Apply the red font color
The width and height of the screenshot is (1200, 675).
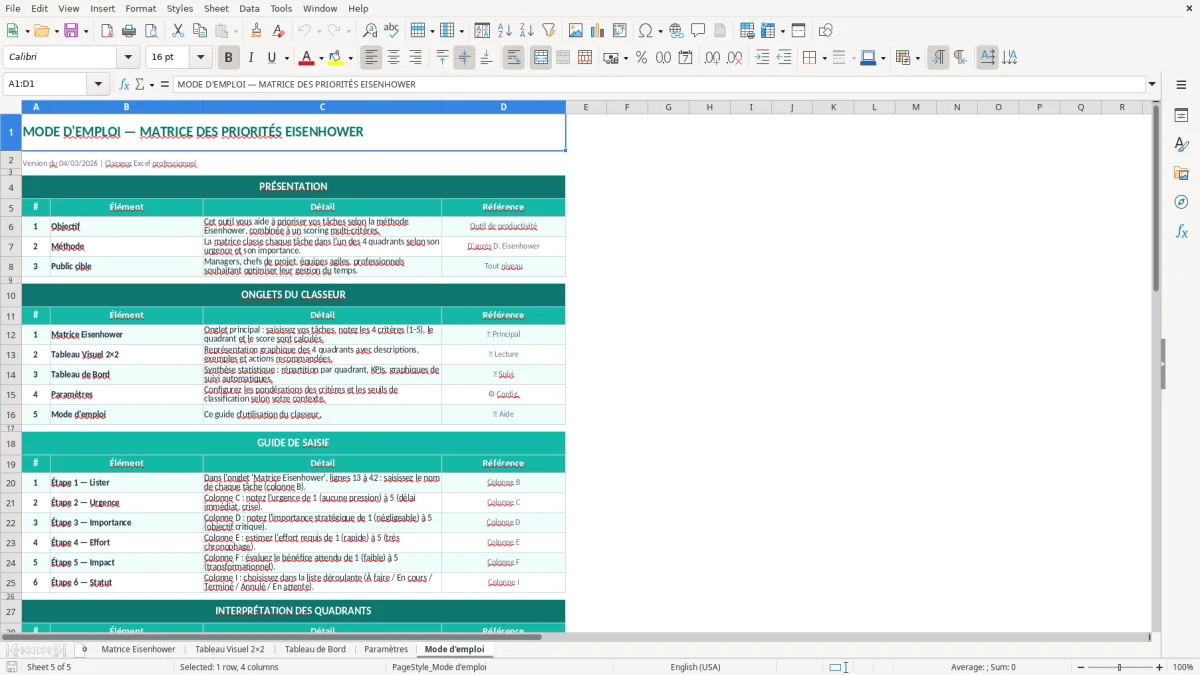[306, 58]
